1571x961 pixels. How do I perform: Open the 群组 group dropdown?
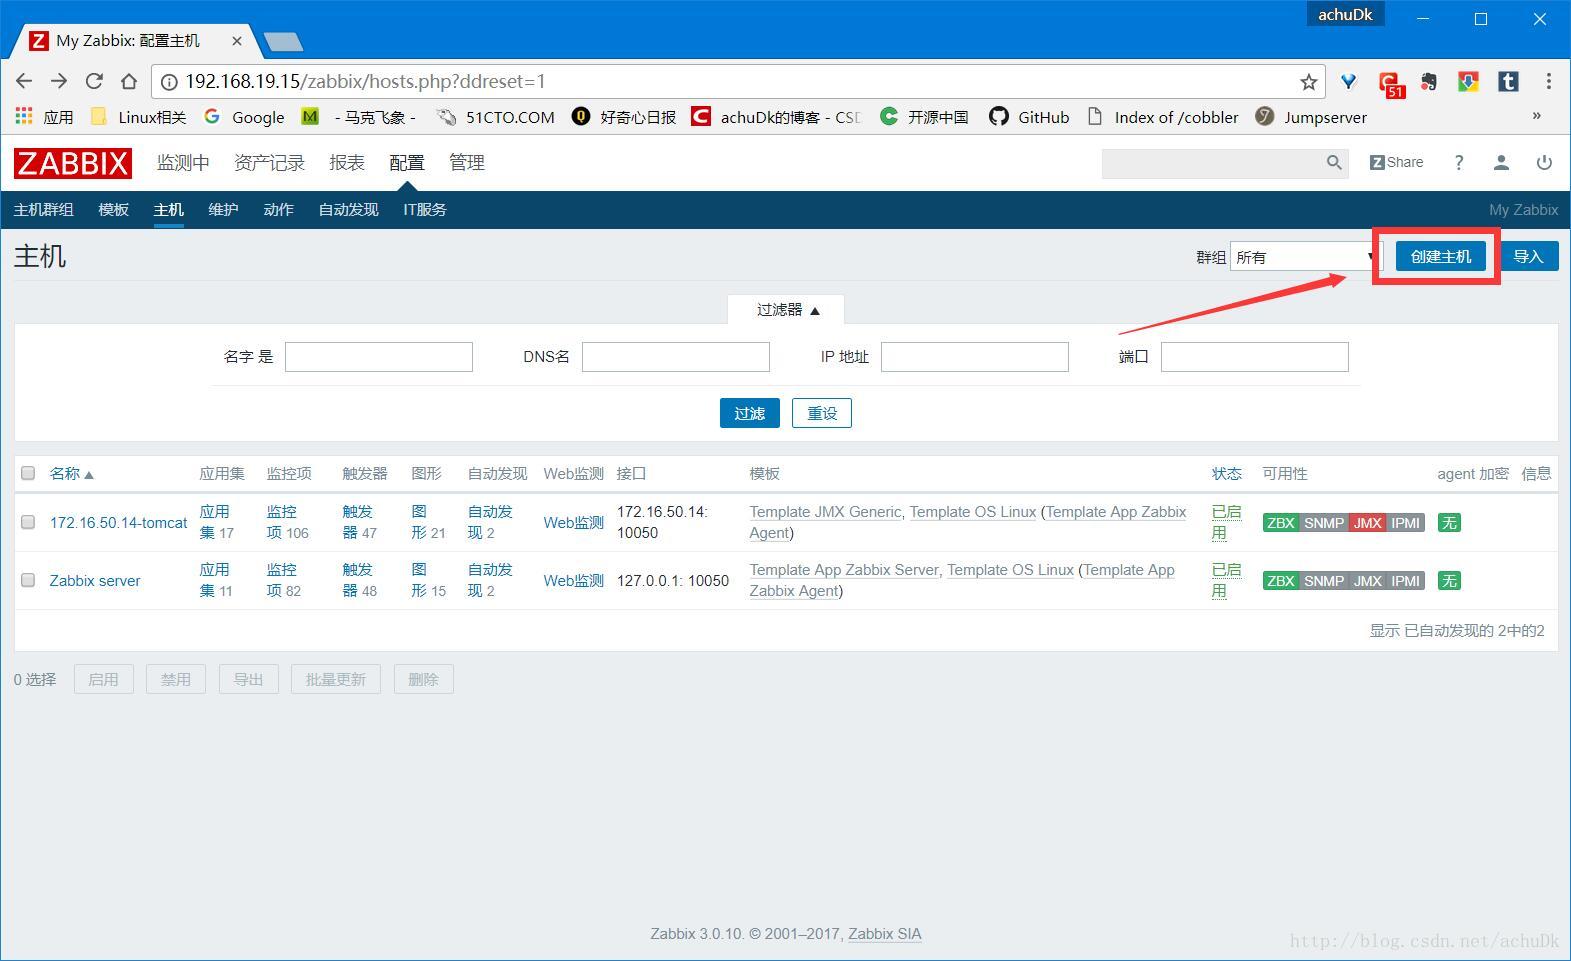tap(1306, 257)
